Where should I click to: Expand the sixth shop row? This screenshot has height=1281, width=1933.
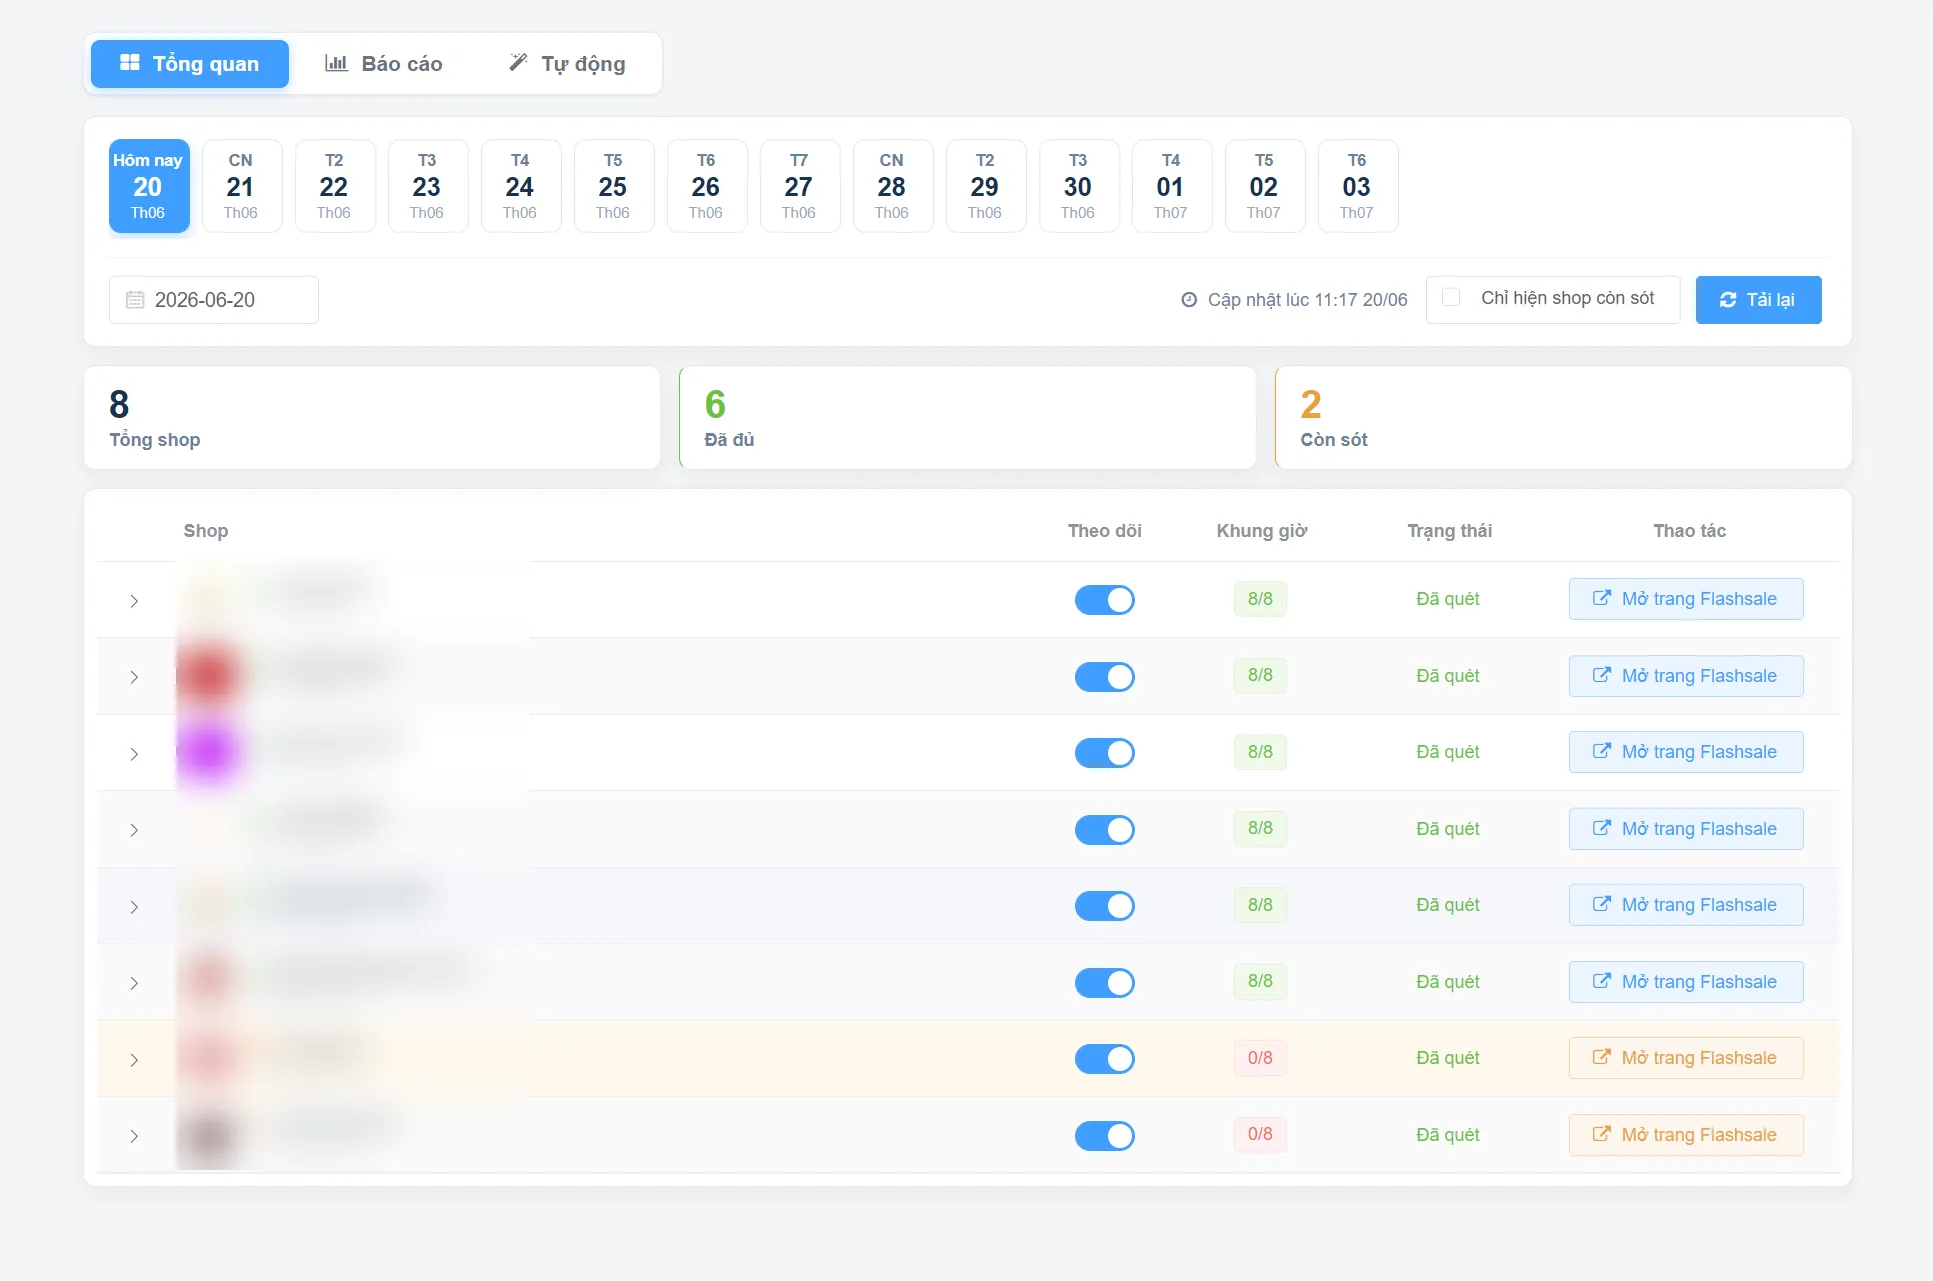(134, 983)
